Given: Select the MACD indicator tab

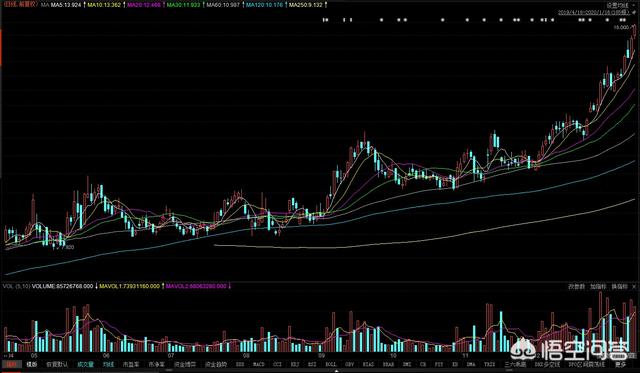Looking at the screenshot, I should [x=258, y=364].
